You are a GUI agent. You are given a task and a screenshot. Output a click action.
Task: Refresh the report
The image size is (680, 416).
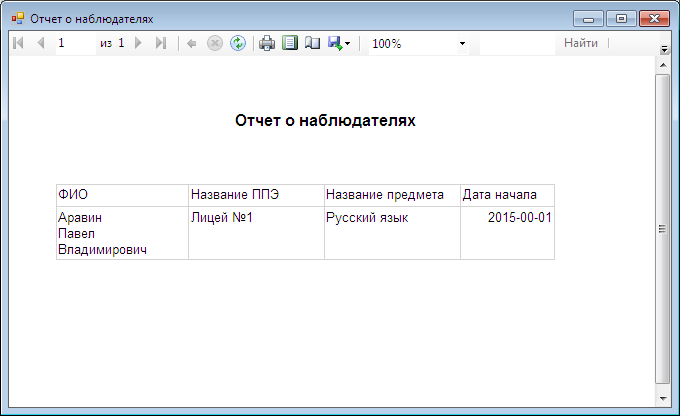point(238,43)
